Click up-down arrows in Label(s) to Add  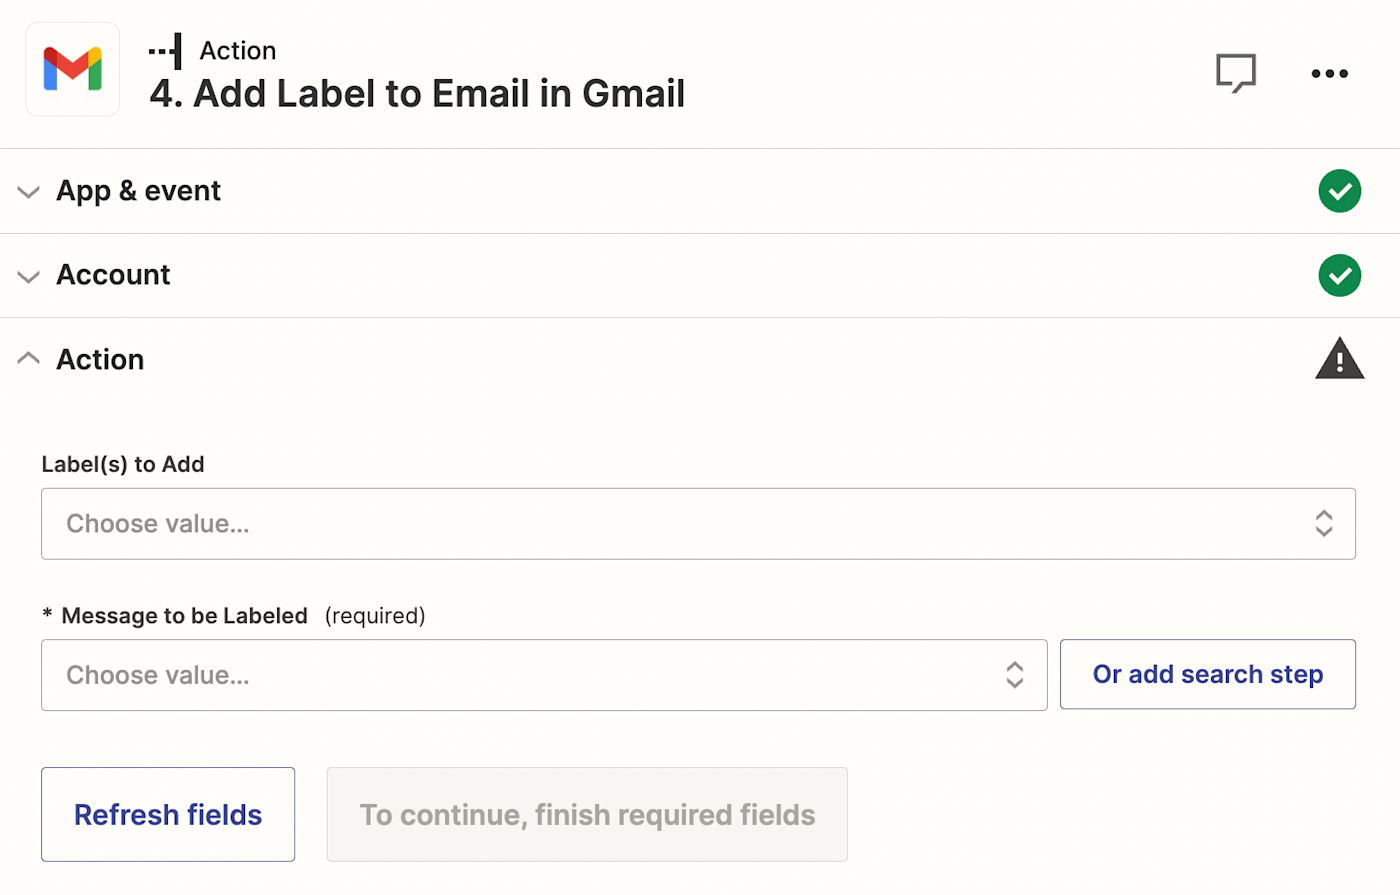[x=1323, y=523]
